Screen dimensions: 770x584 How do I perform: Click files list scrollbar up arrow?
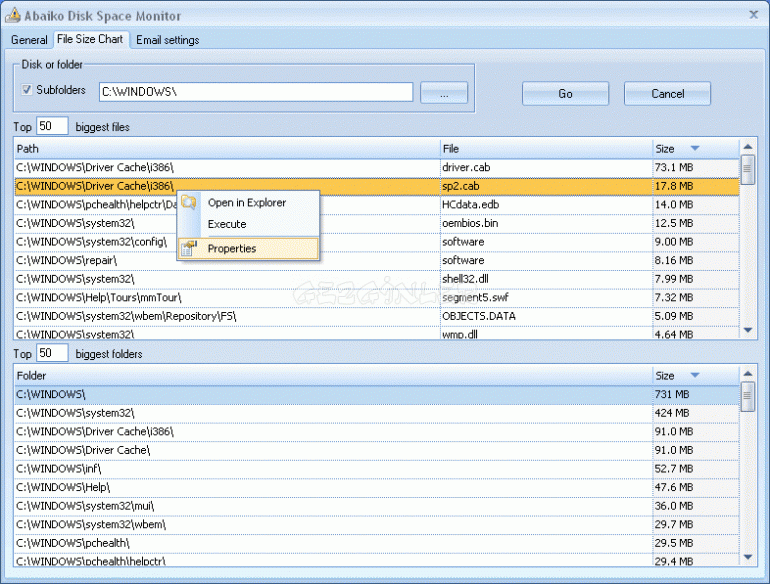[x=748, y=146]
